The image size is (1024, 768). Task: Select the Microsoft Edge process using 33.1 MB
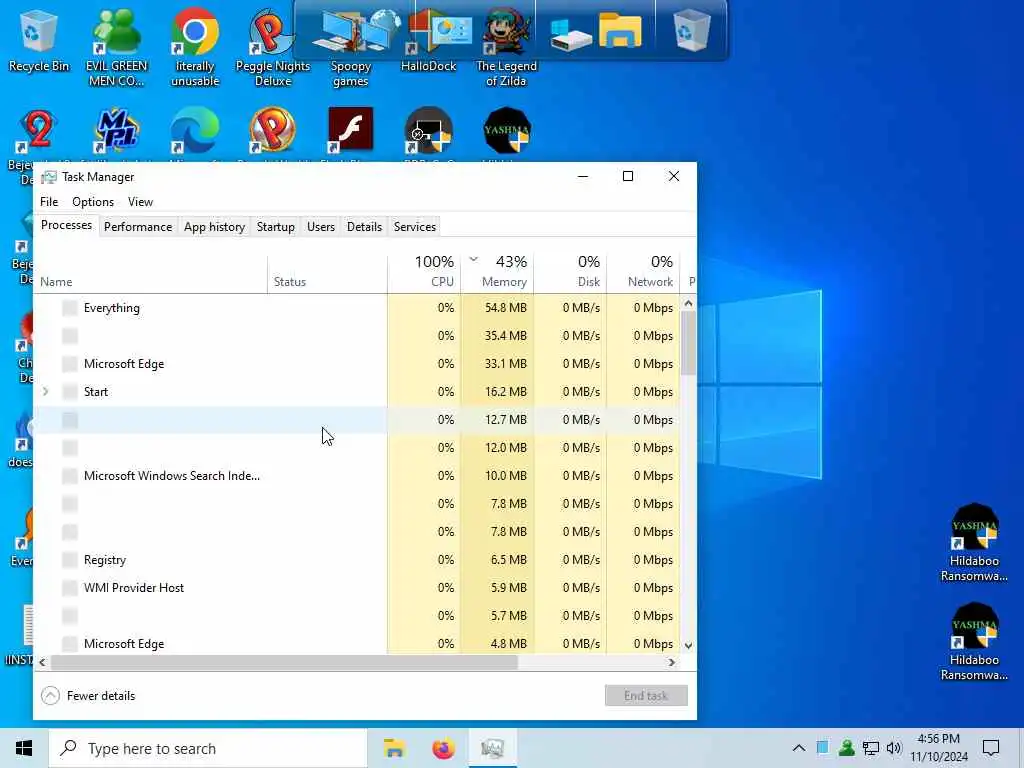click(357, 364)
